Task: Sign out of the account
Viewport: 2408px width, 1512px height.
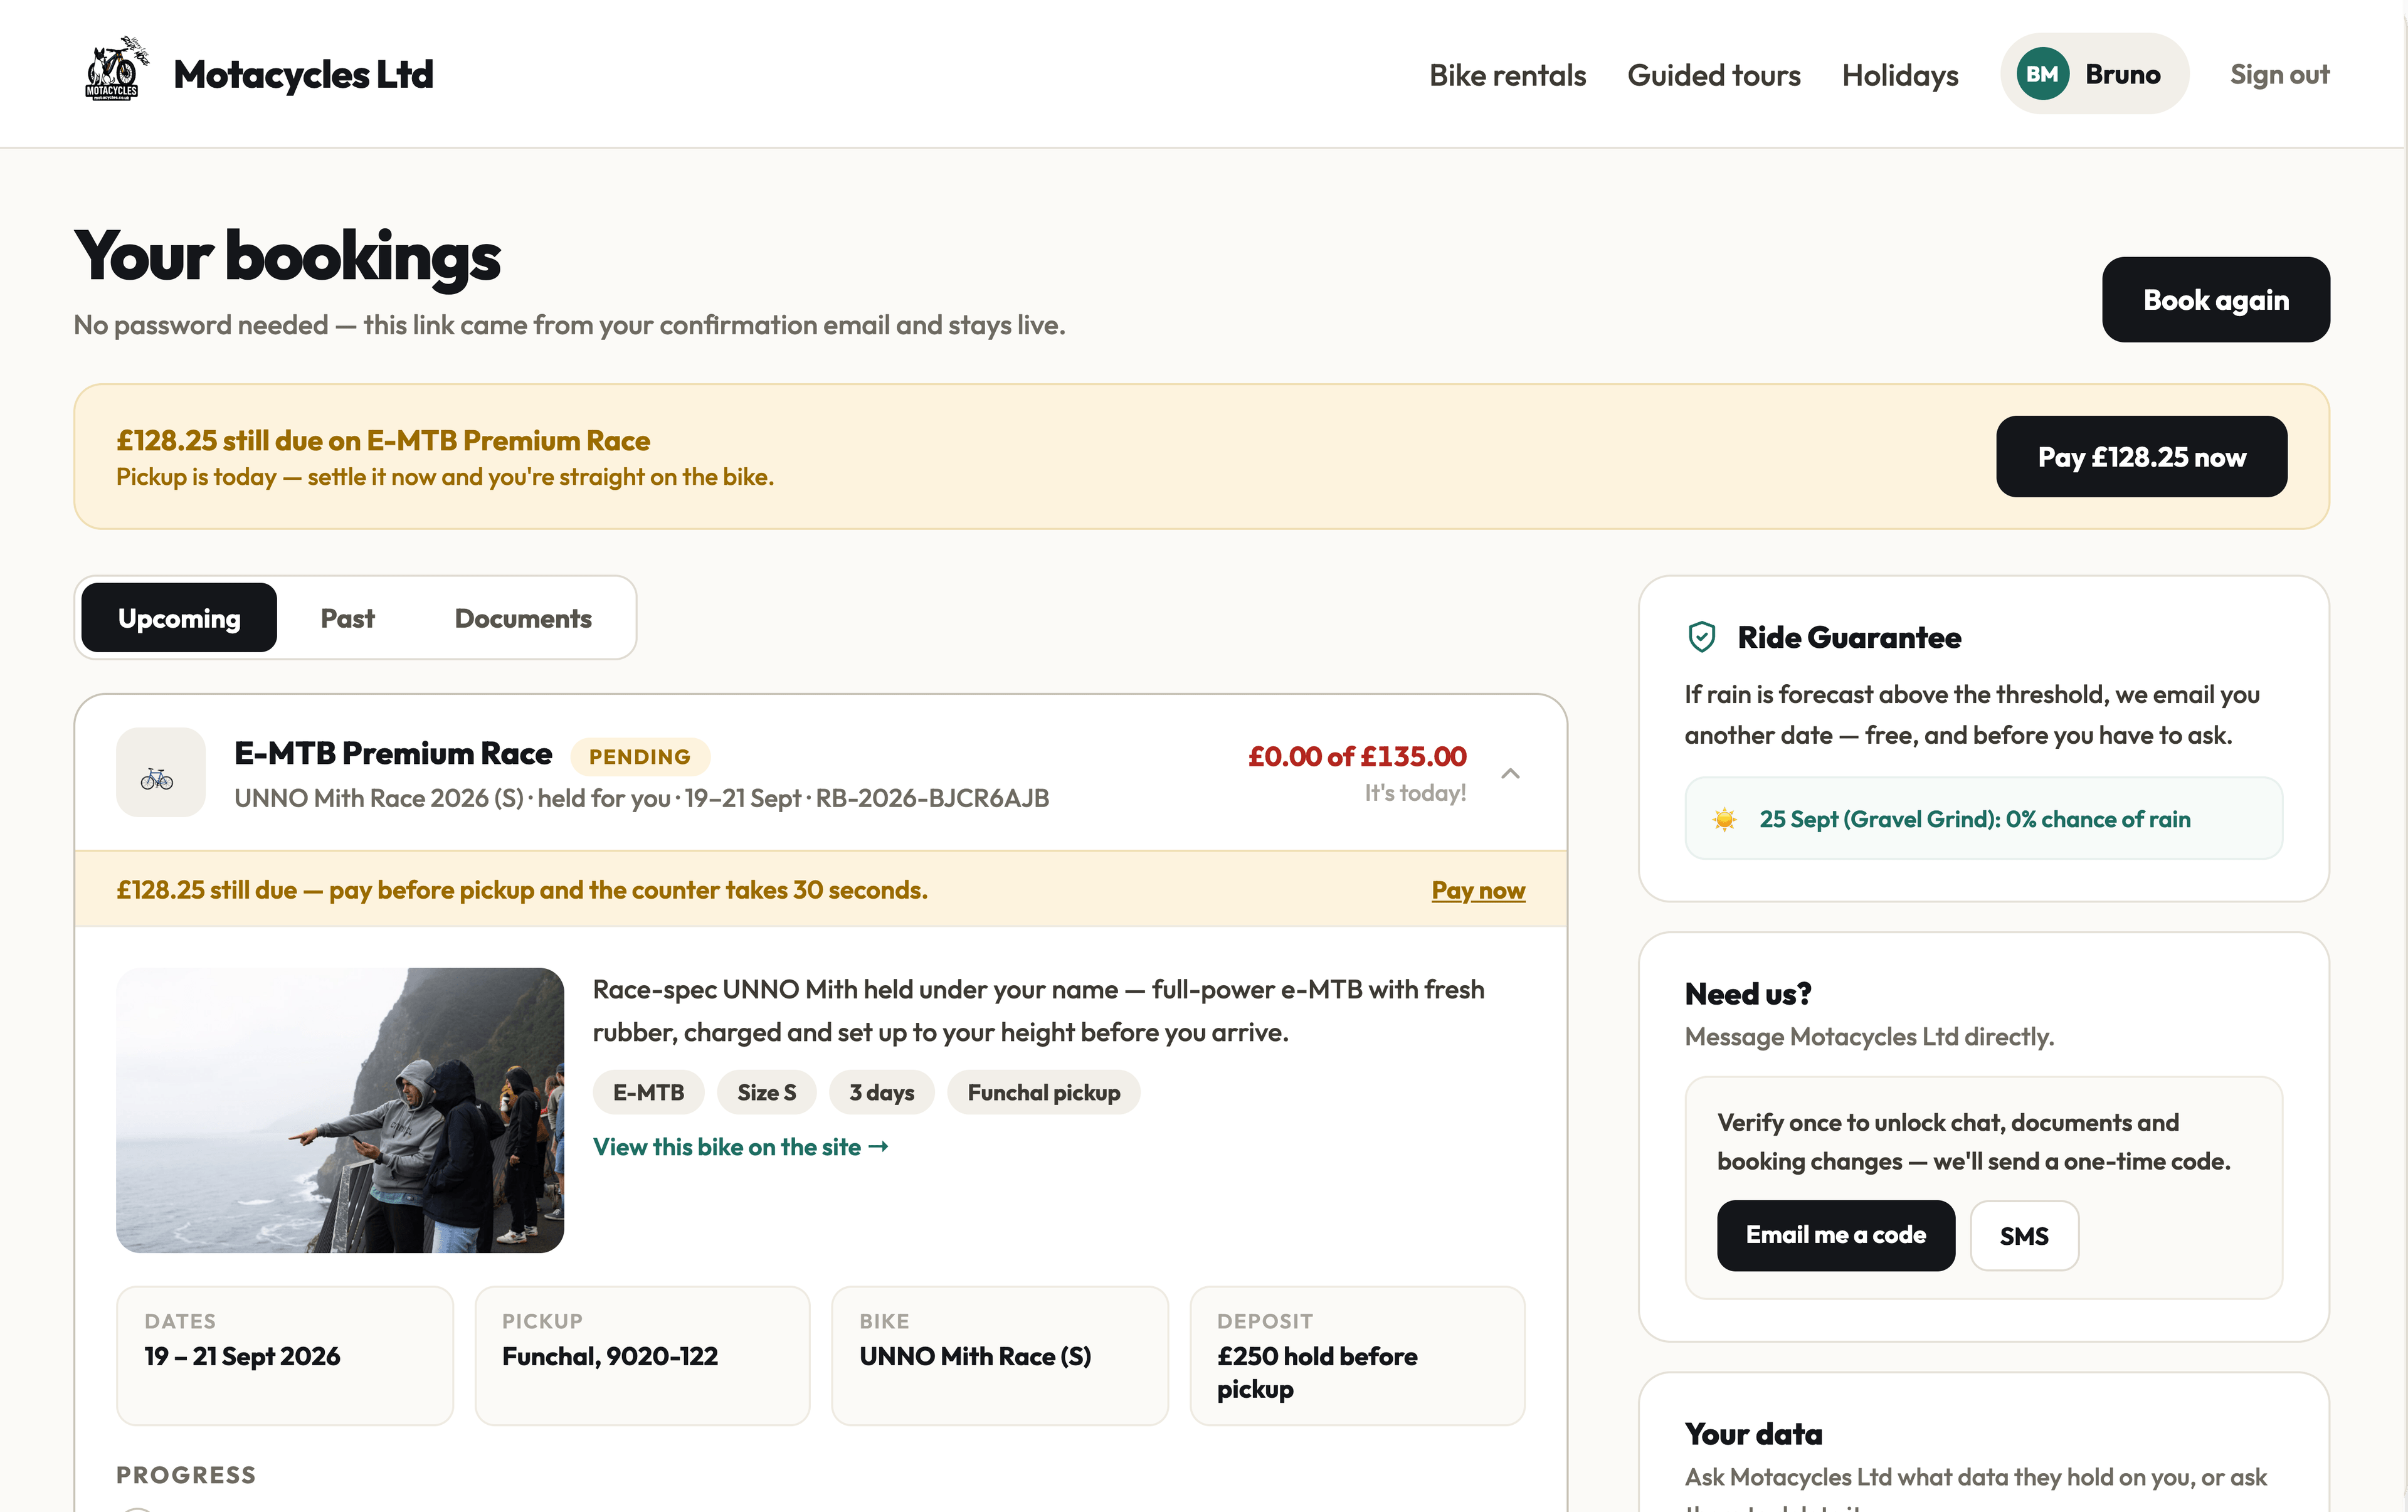Action: (x=2279, y=74)
